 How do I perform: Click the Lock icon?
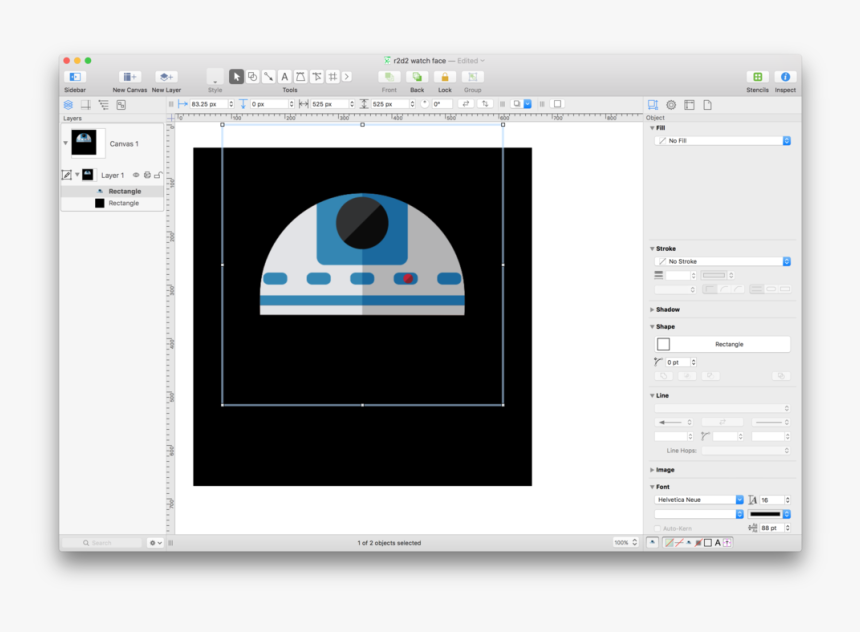pos(445,77)
